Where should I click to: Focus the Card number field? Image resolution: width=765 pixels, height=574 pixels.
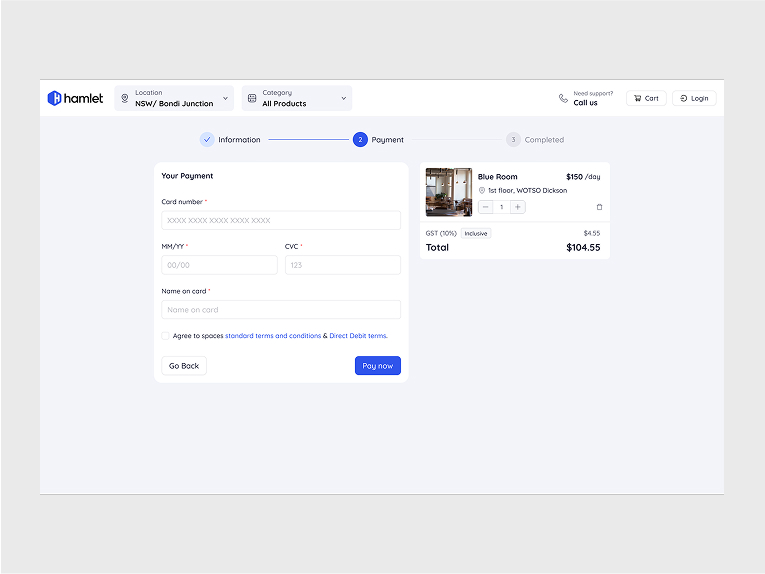(281, 220)
